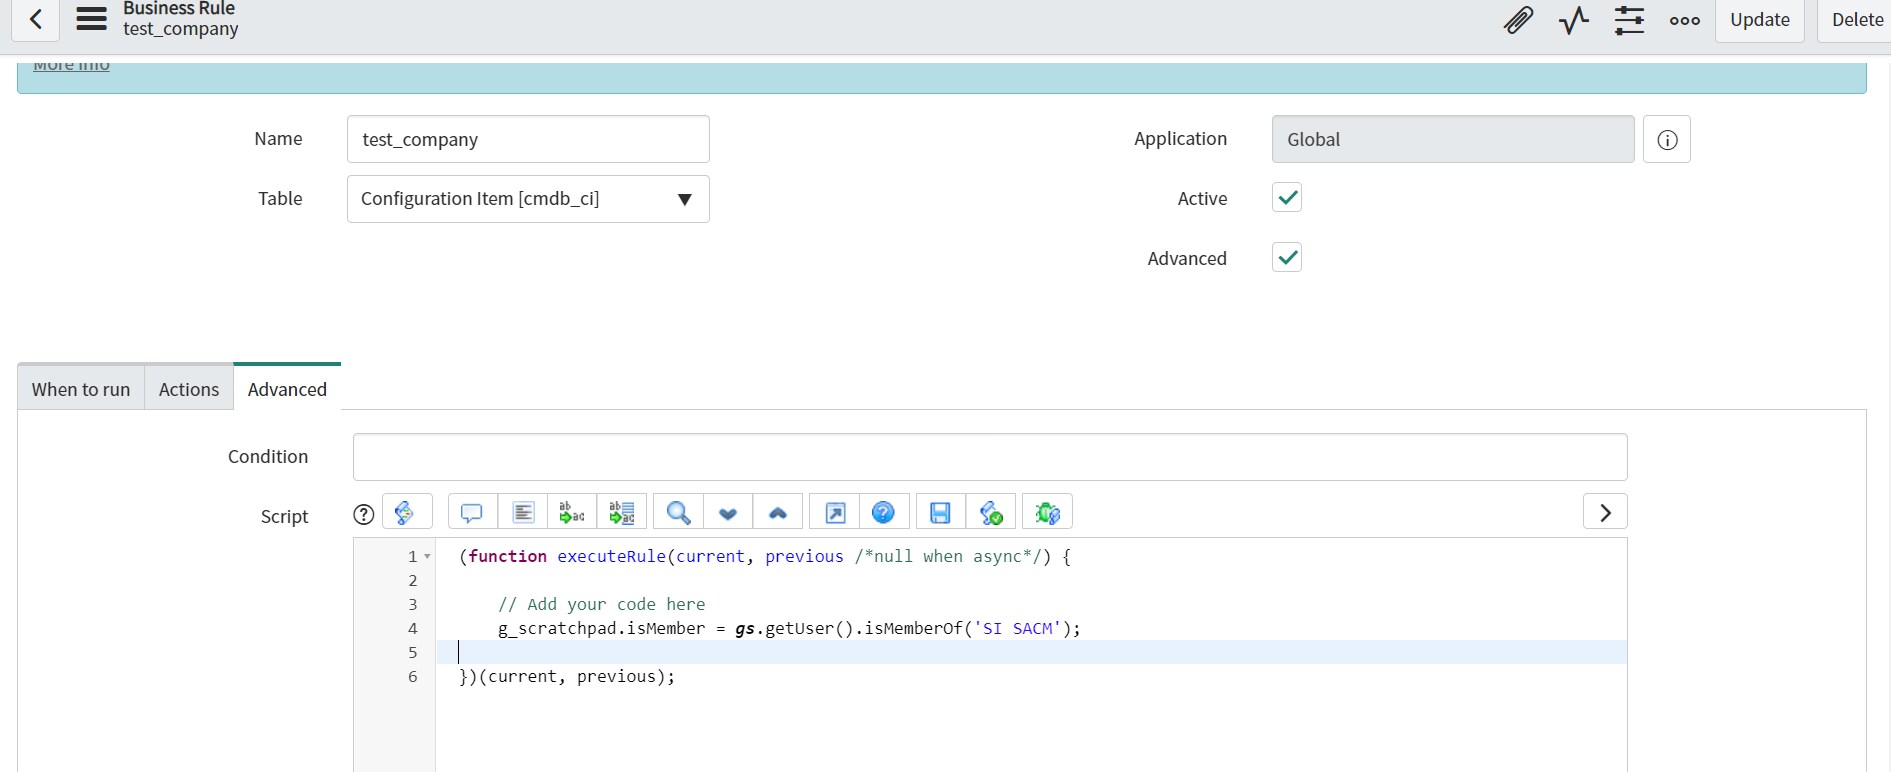Uncheck the Advanced checkbox

1287,258
